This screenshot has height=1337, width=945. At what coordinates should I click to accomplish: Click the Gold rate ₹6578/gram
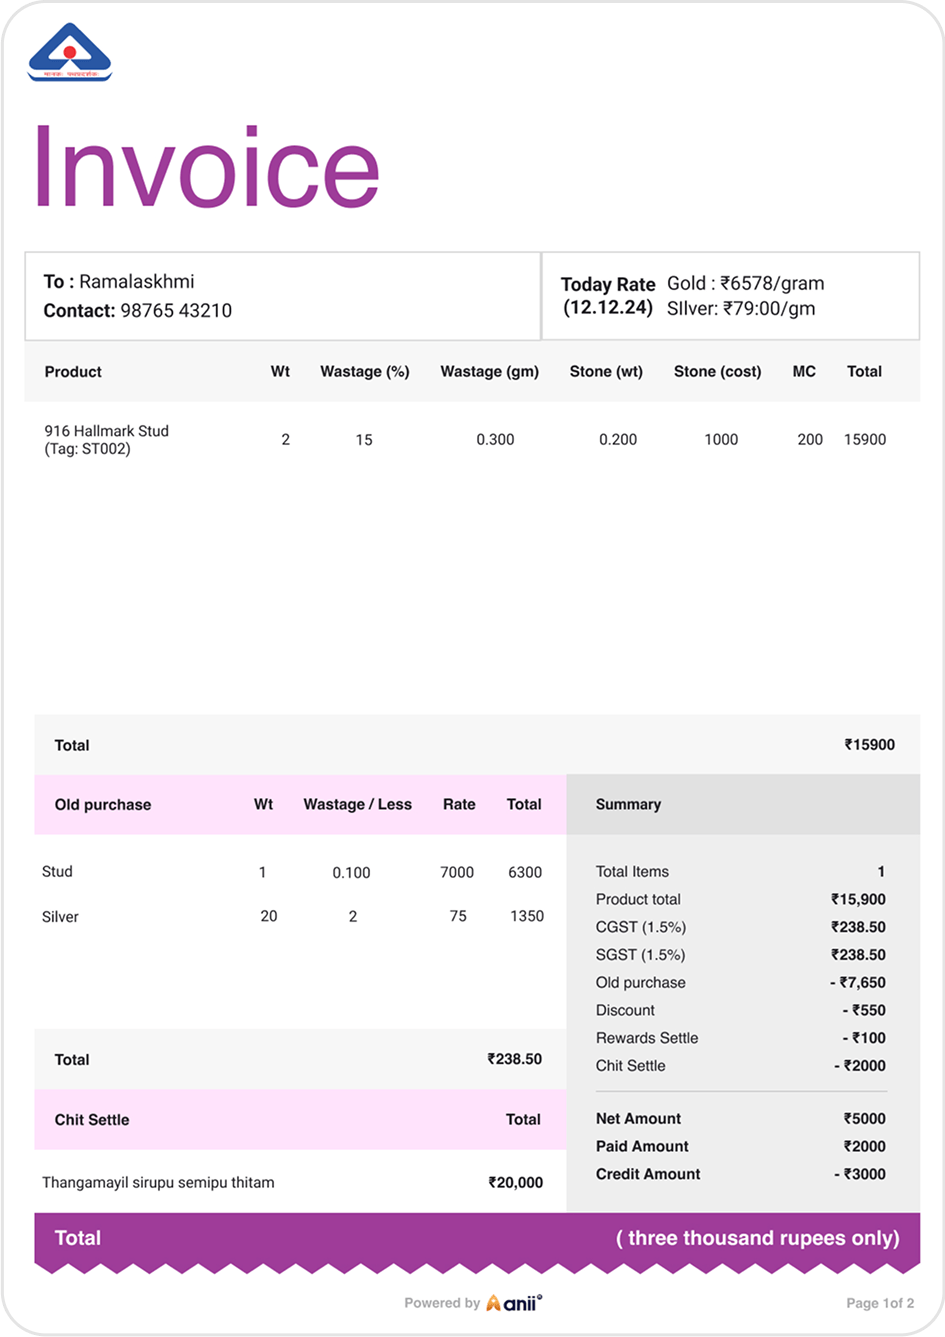(x=745, y=284)
